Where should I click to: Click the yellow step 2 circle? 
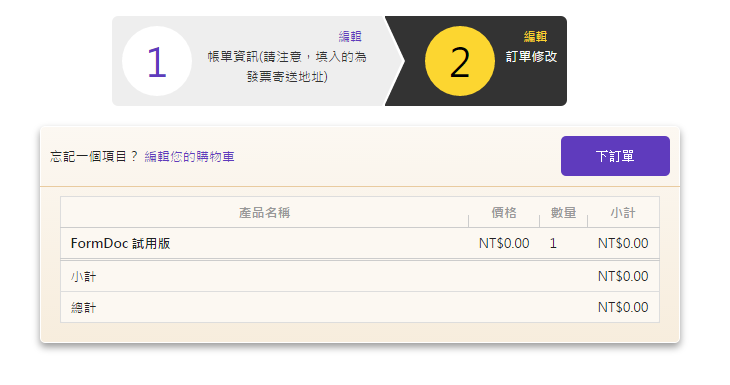(x=460, y=61)
